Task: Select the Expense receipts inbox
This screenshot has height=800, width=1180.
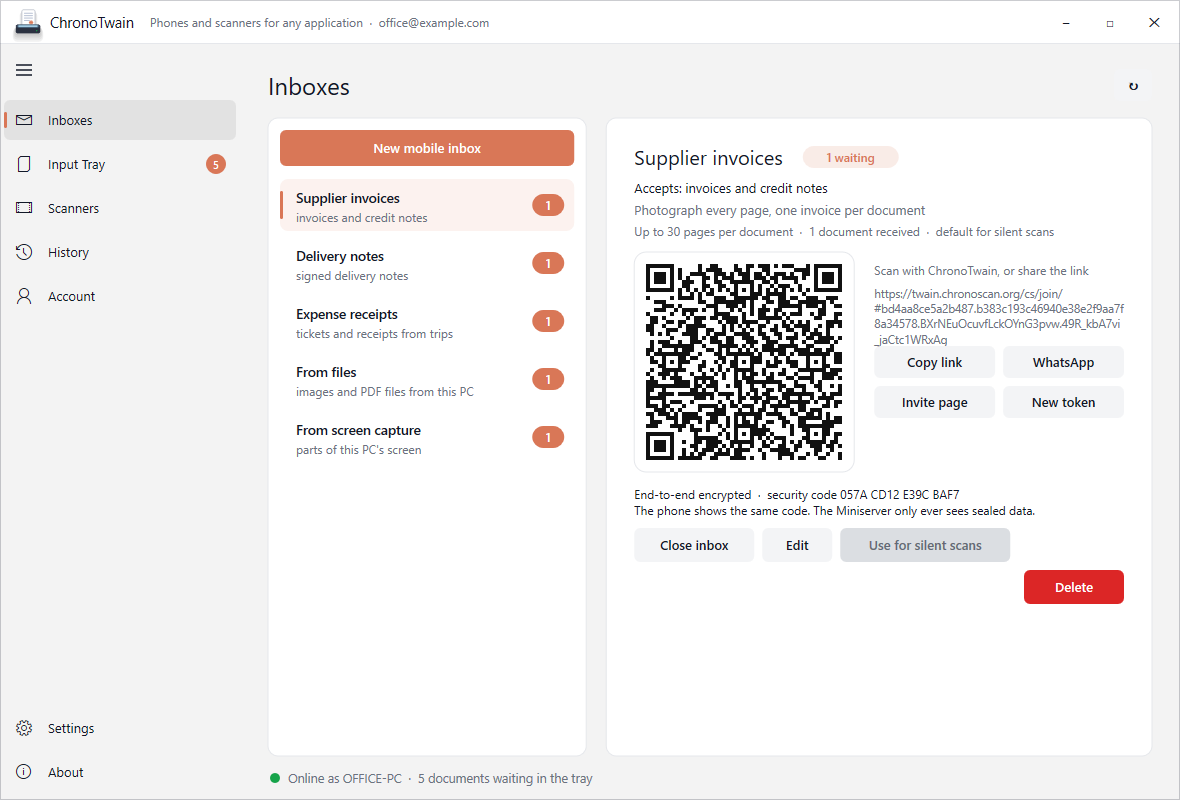Action: (427, 321)
